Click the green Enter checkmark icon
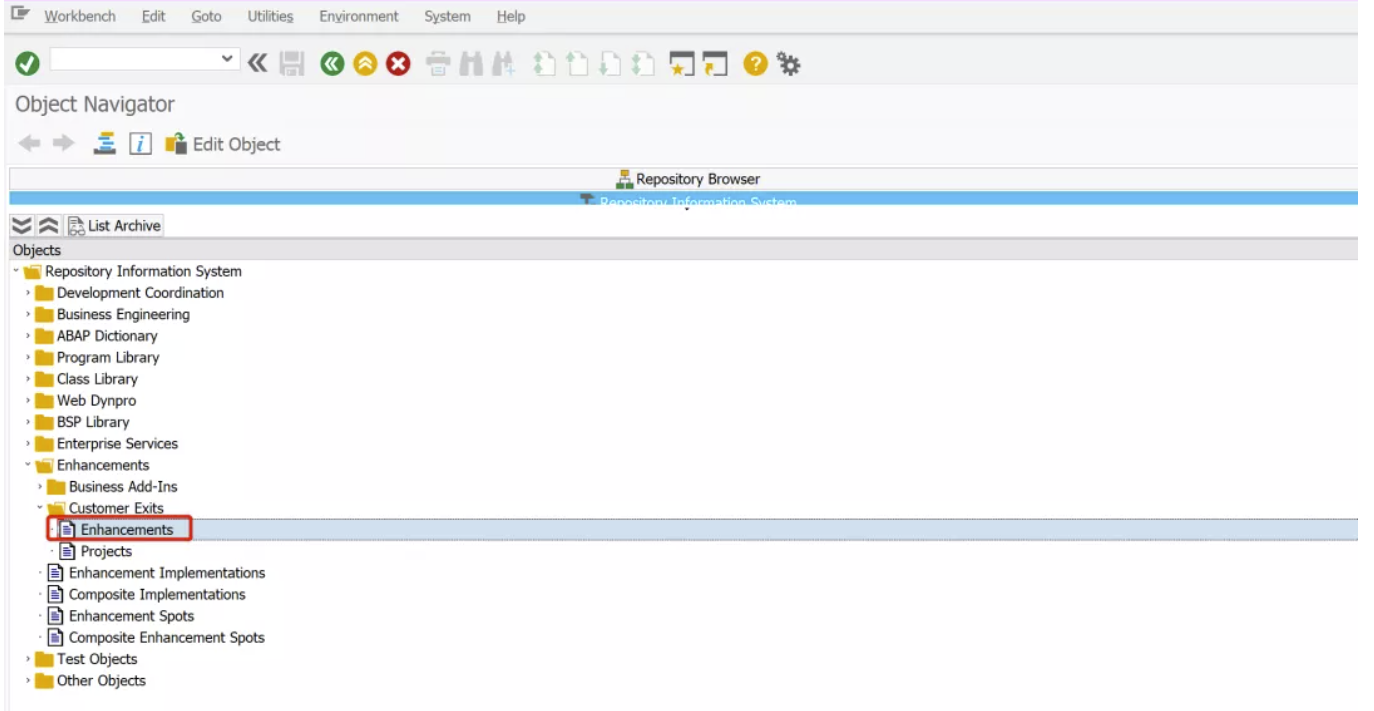1374x711 pixels. 27,64
